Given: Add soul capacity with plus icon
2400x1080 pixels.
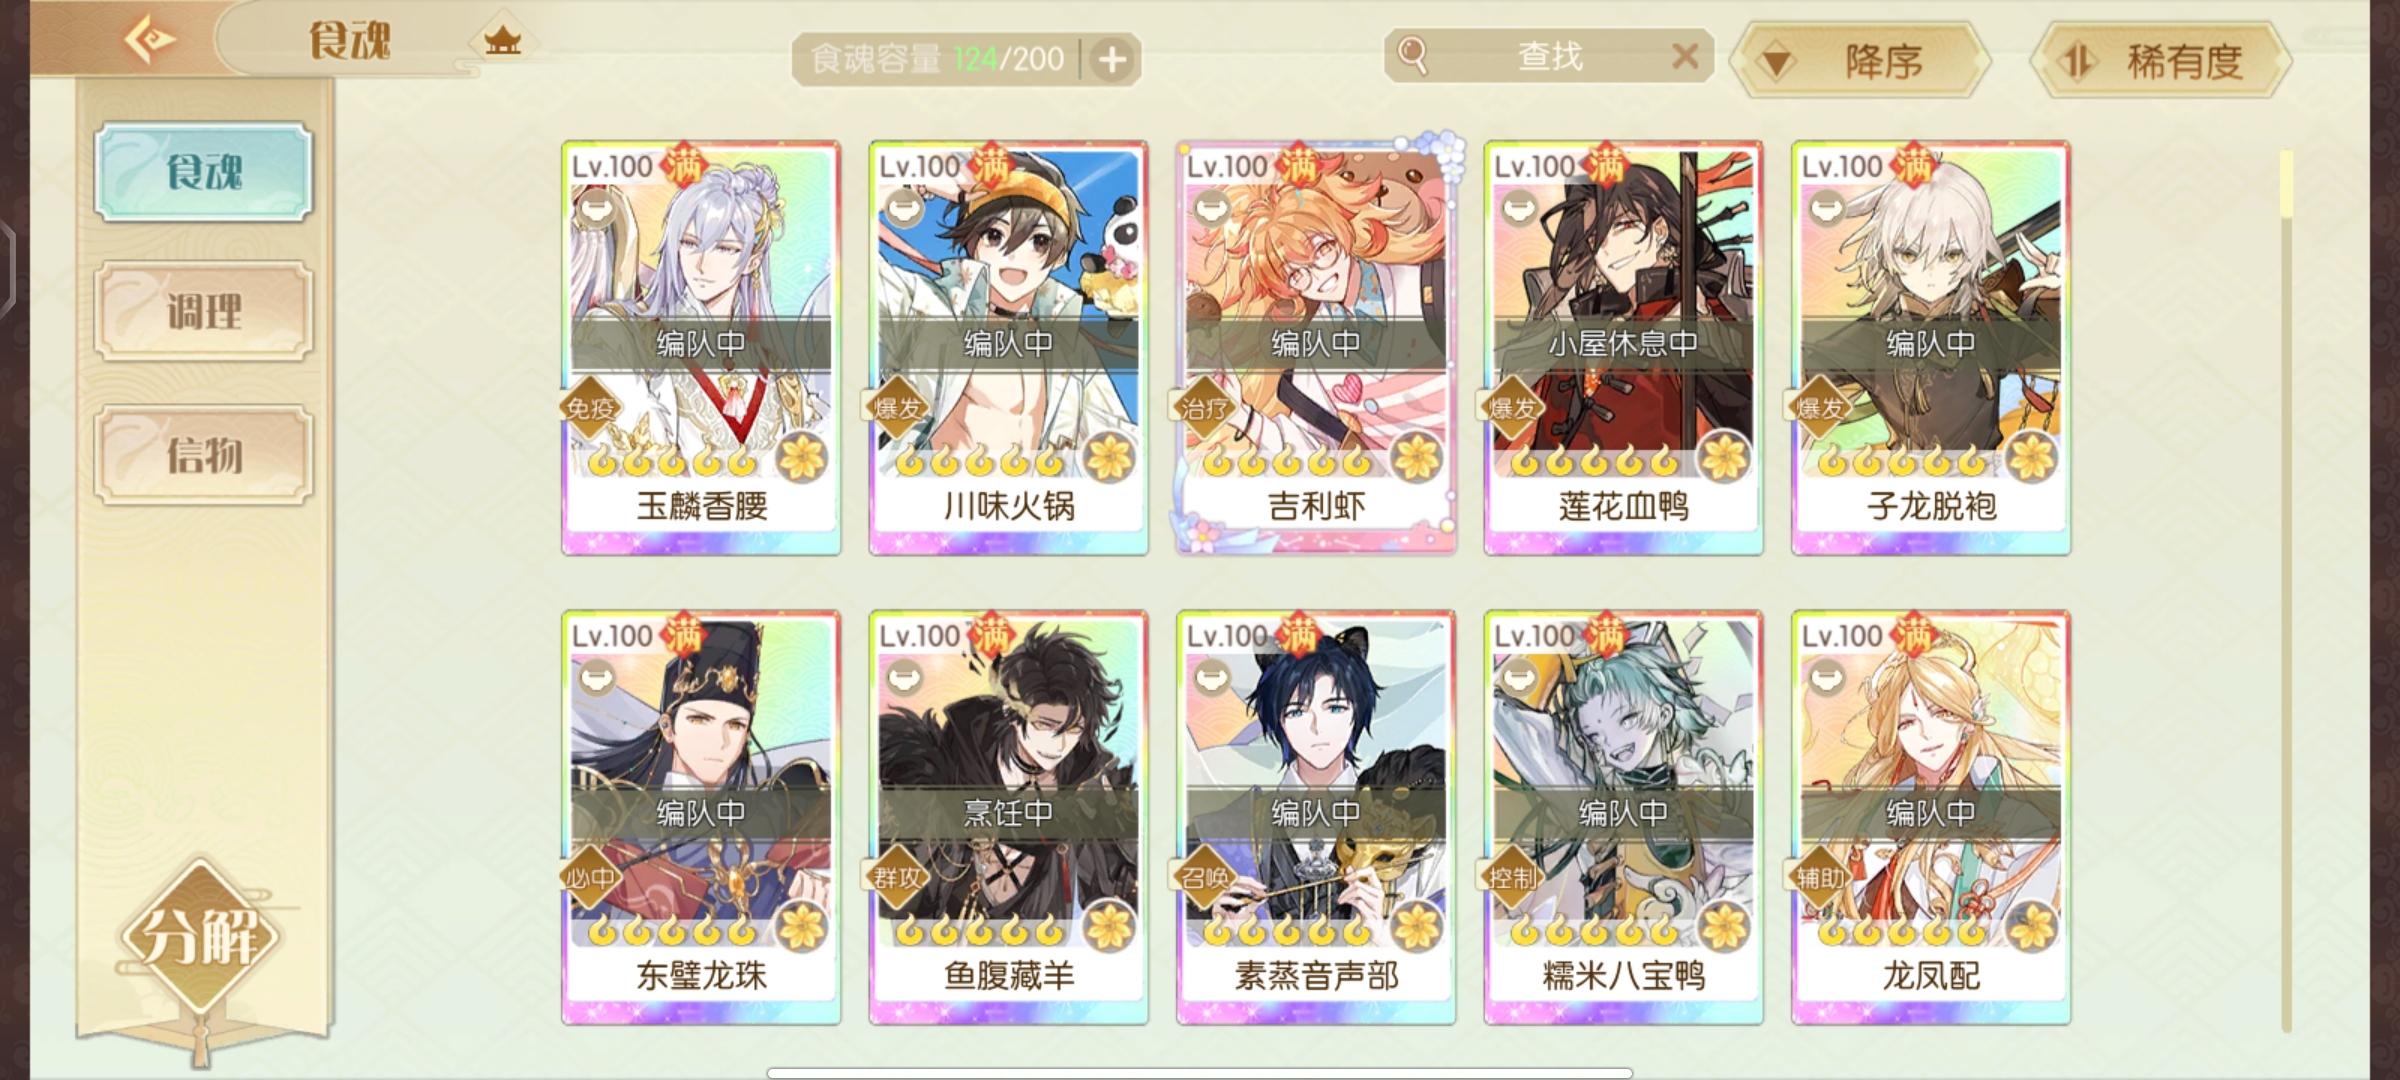Looking at the screenshot, I should tap(1112, 60).
